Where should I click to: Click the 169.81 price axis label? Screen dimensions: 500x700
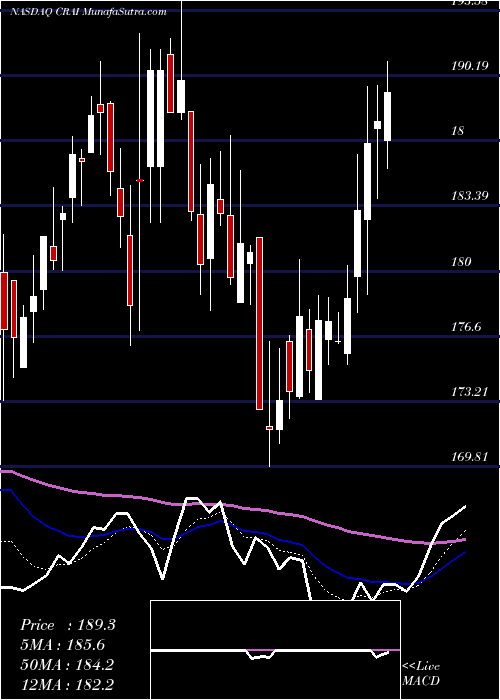coord(469,456)
